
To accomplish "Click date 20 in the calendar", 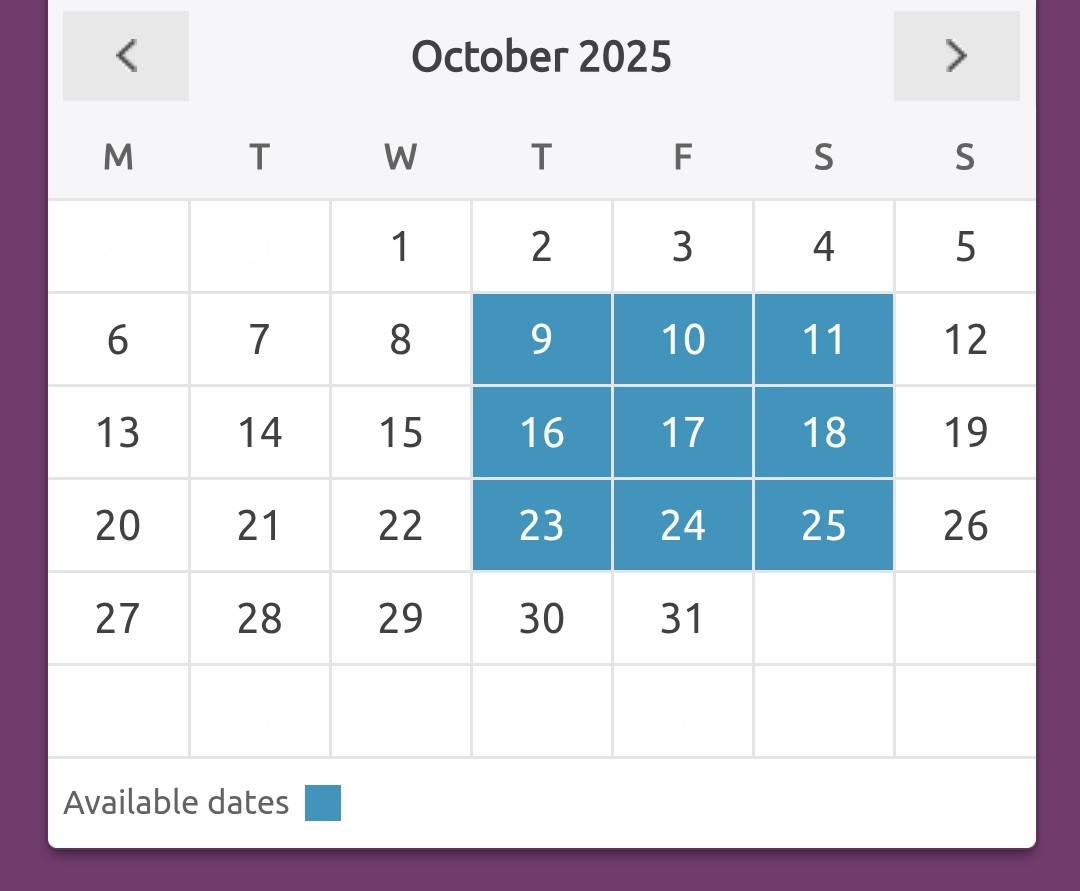I will (118, 525).
